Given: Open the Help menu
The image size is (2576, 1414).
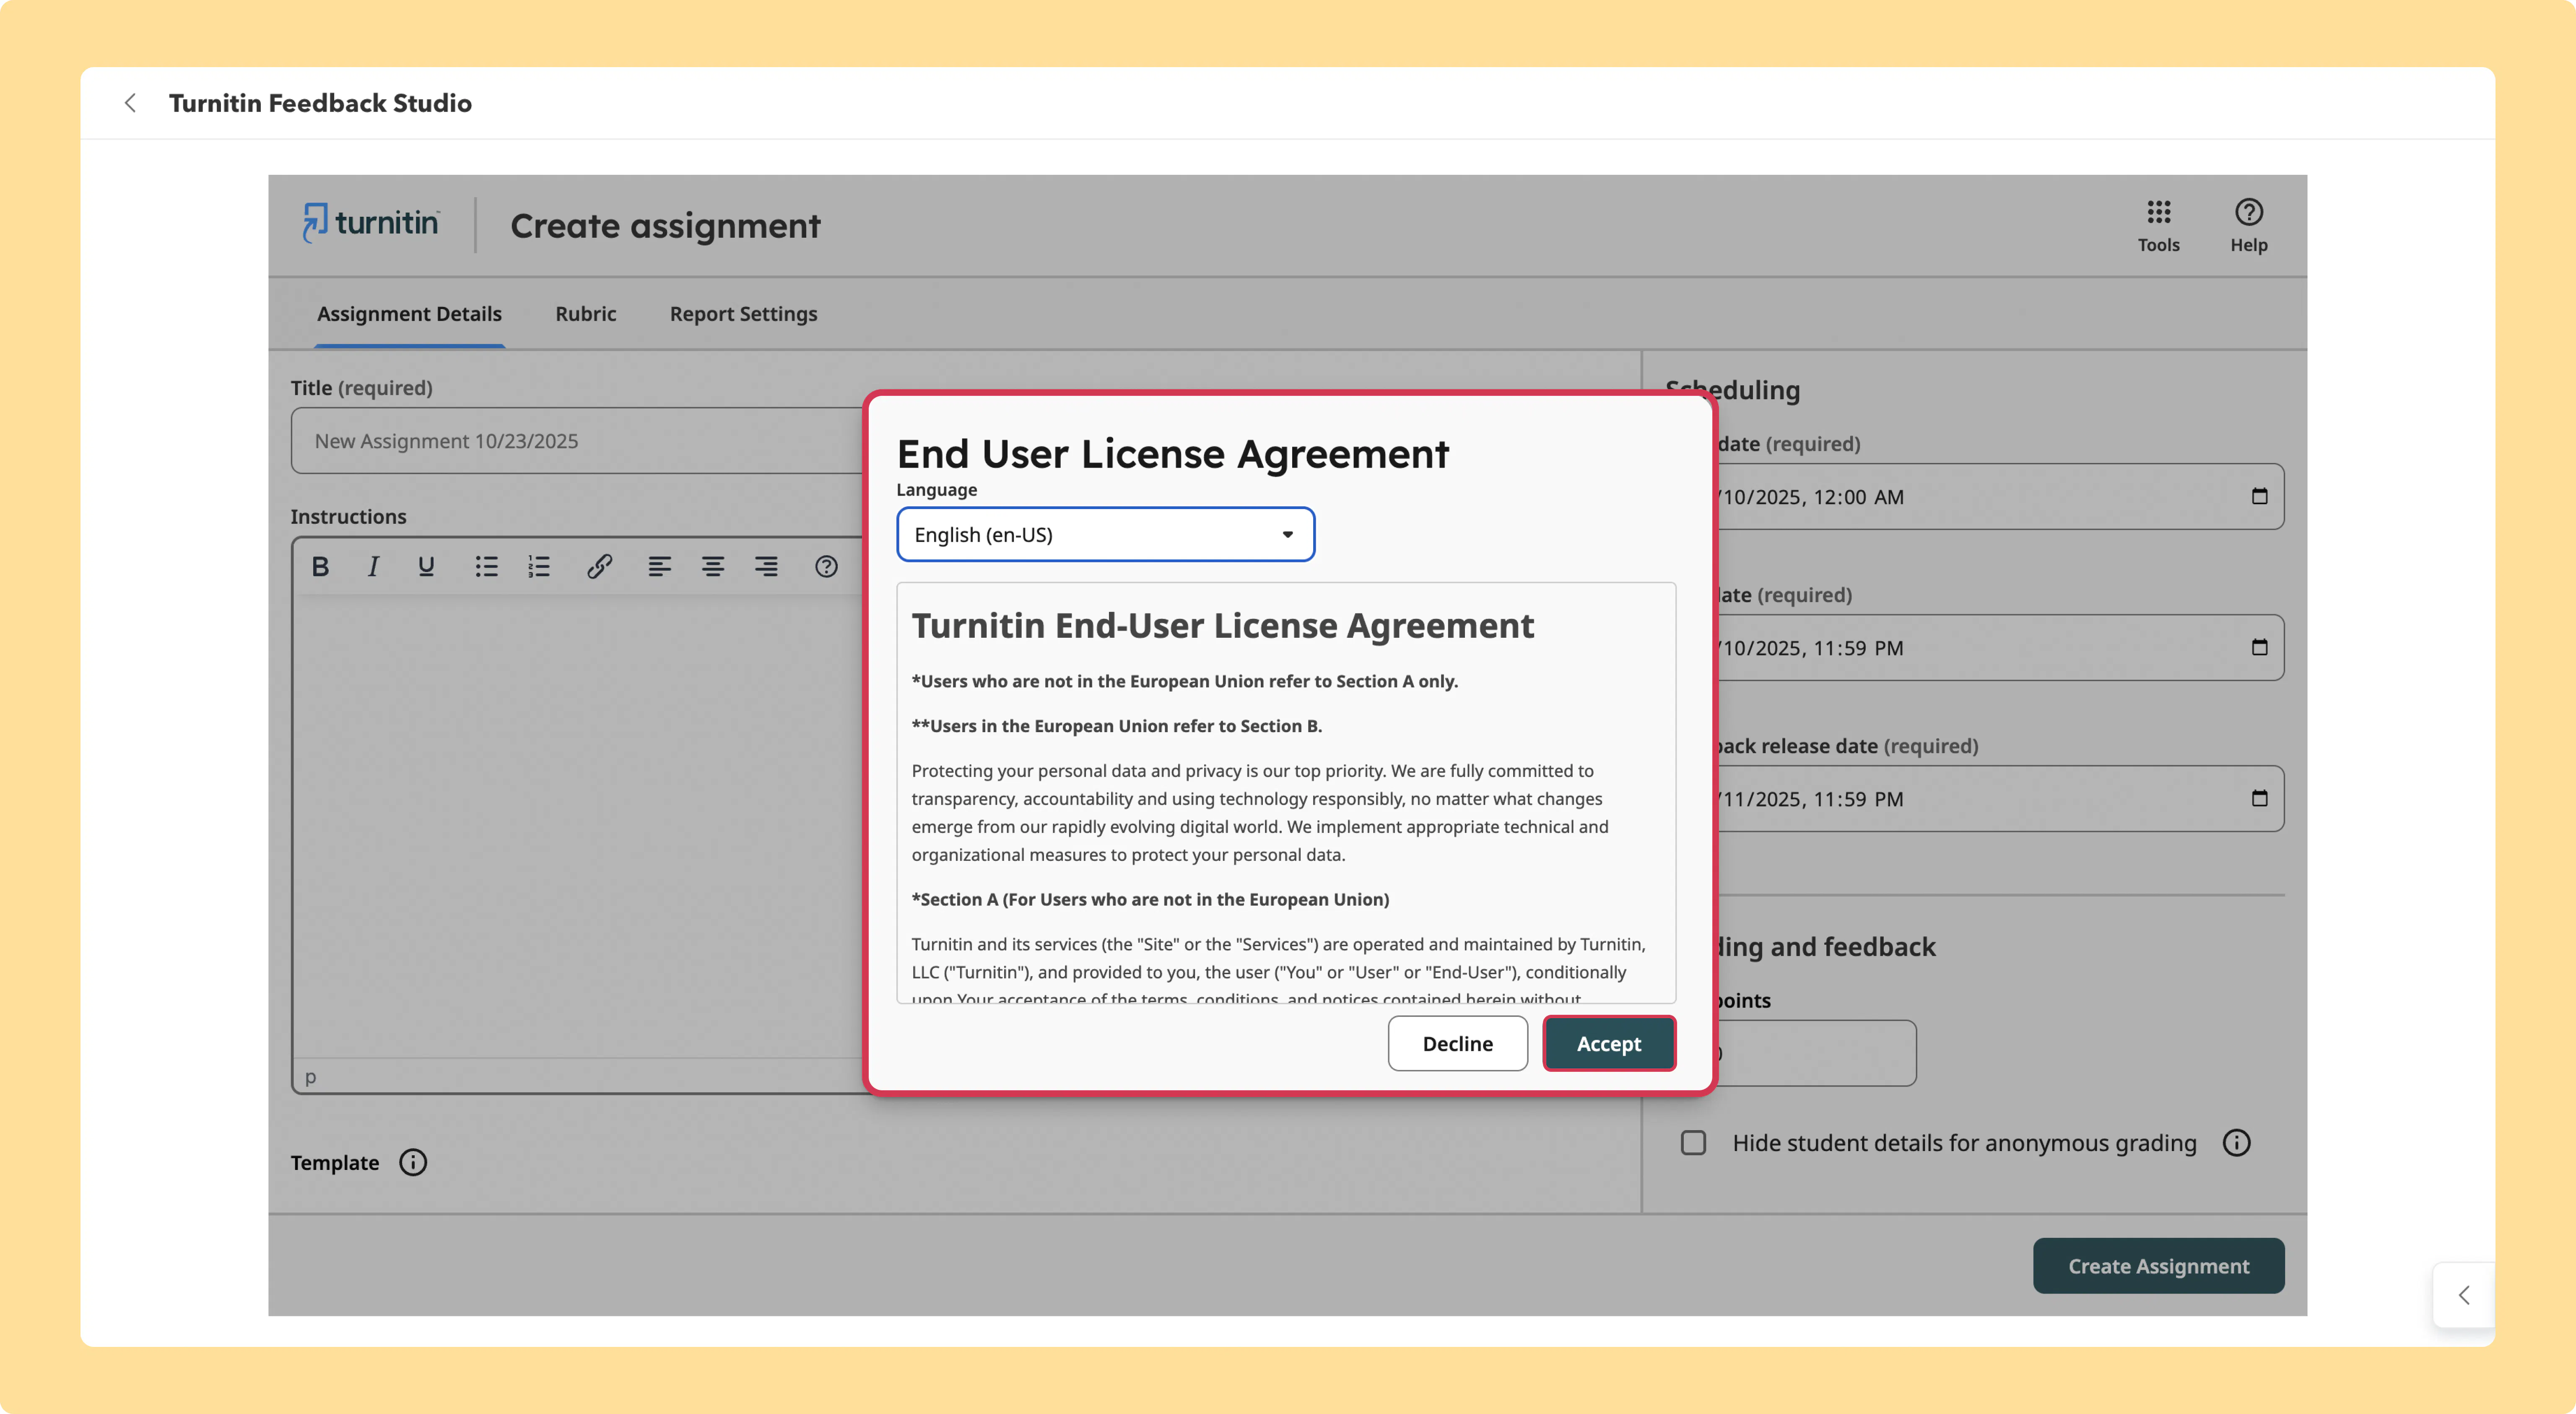Looking at the screenshot, I should (x=2248, y=226).
